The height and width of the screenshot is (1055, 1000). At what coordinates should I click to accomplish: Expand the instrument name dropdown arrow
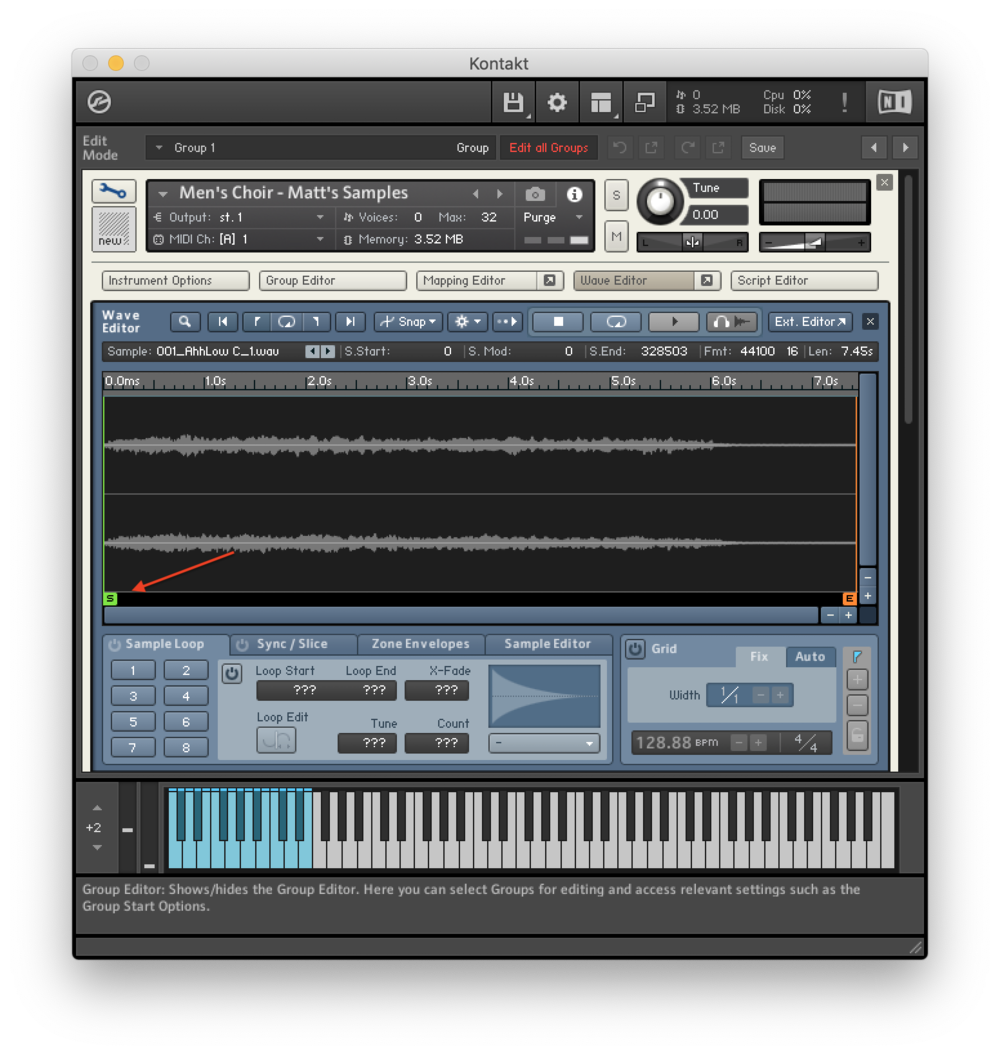162,194
